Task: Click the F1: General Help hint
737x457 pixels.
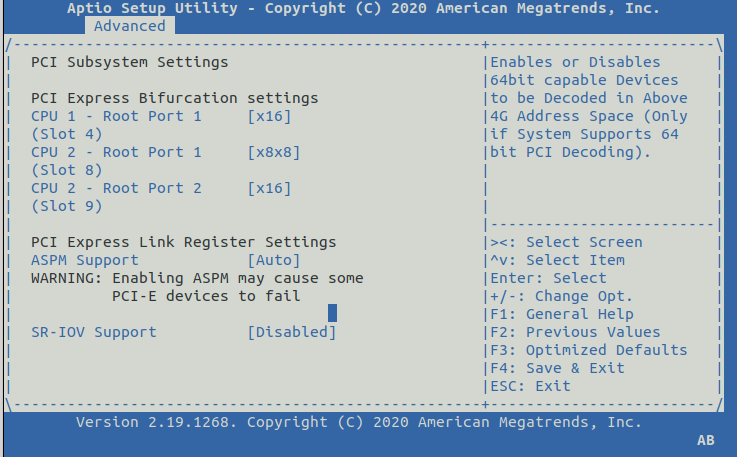Action: (562, 314)
